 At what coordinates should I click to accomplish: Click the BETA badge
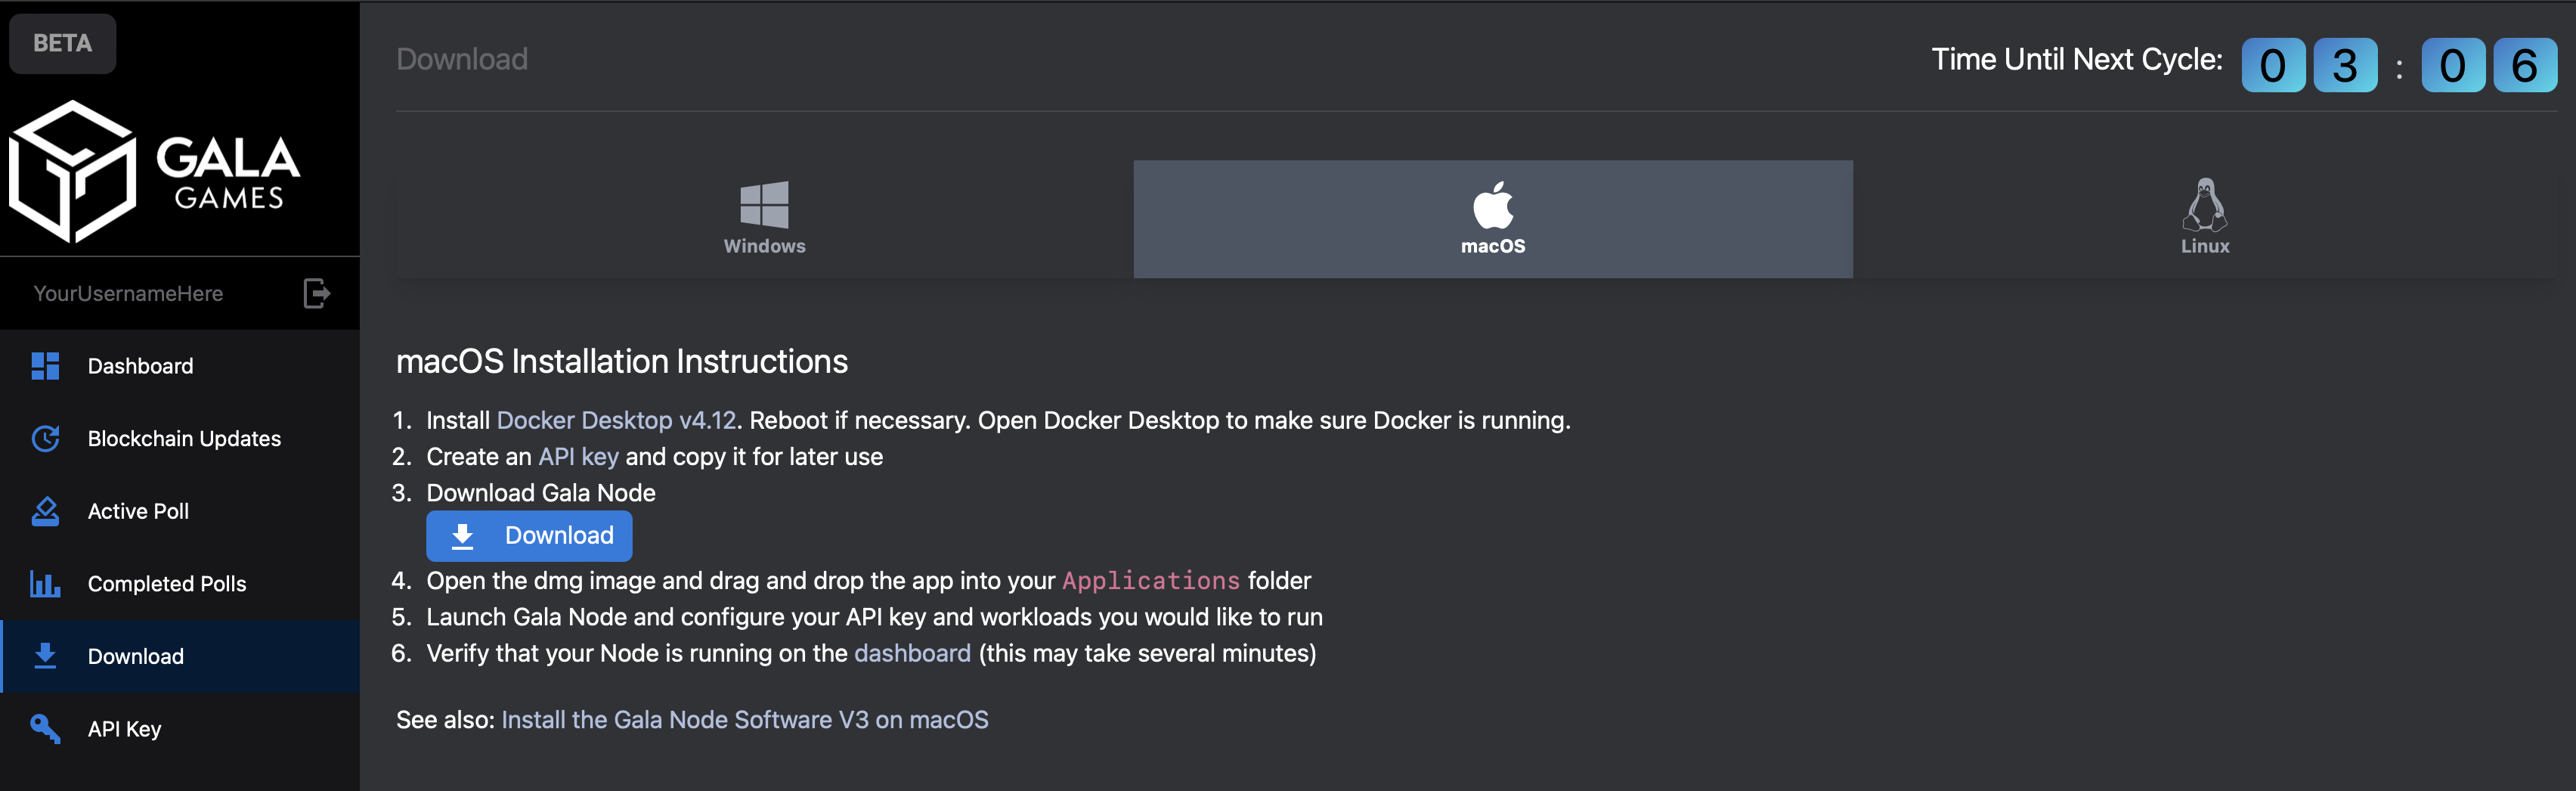coord(62,43)
